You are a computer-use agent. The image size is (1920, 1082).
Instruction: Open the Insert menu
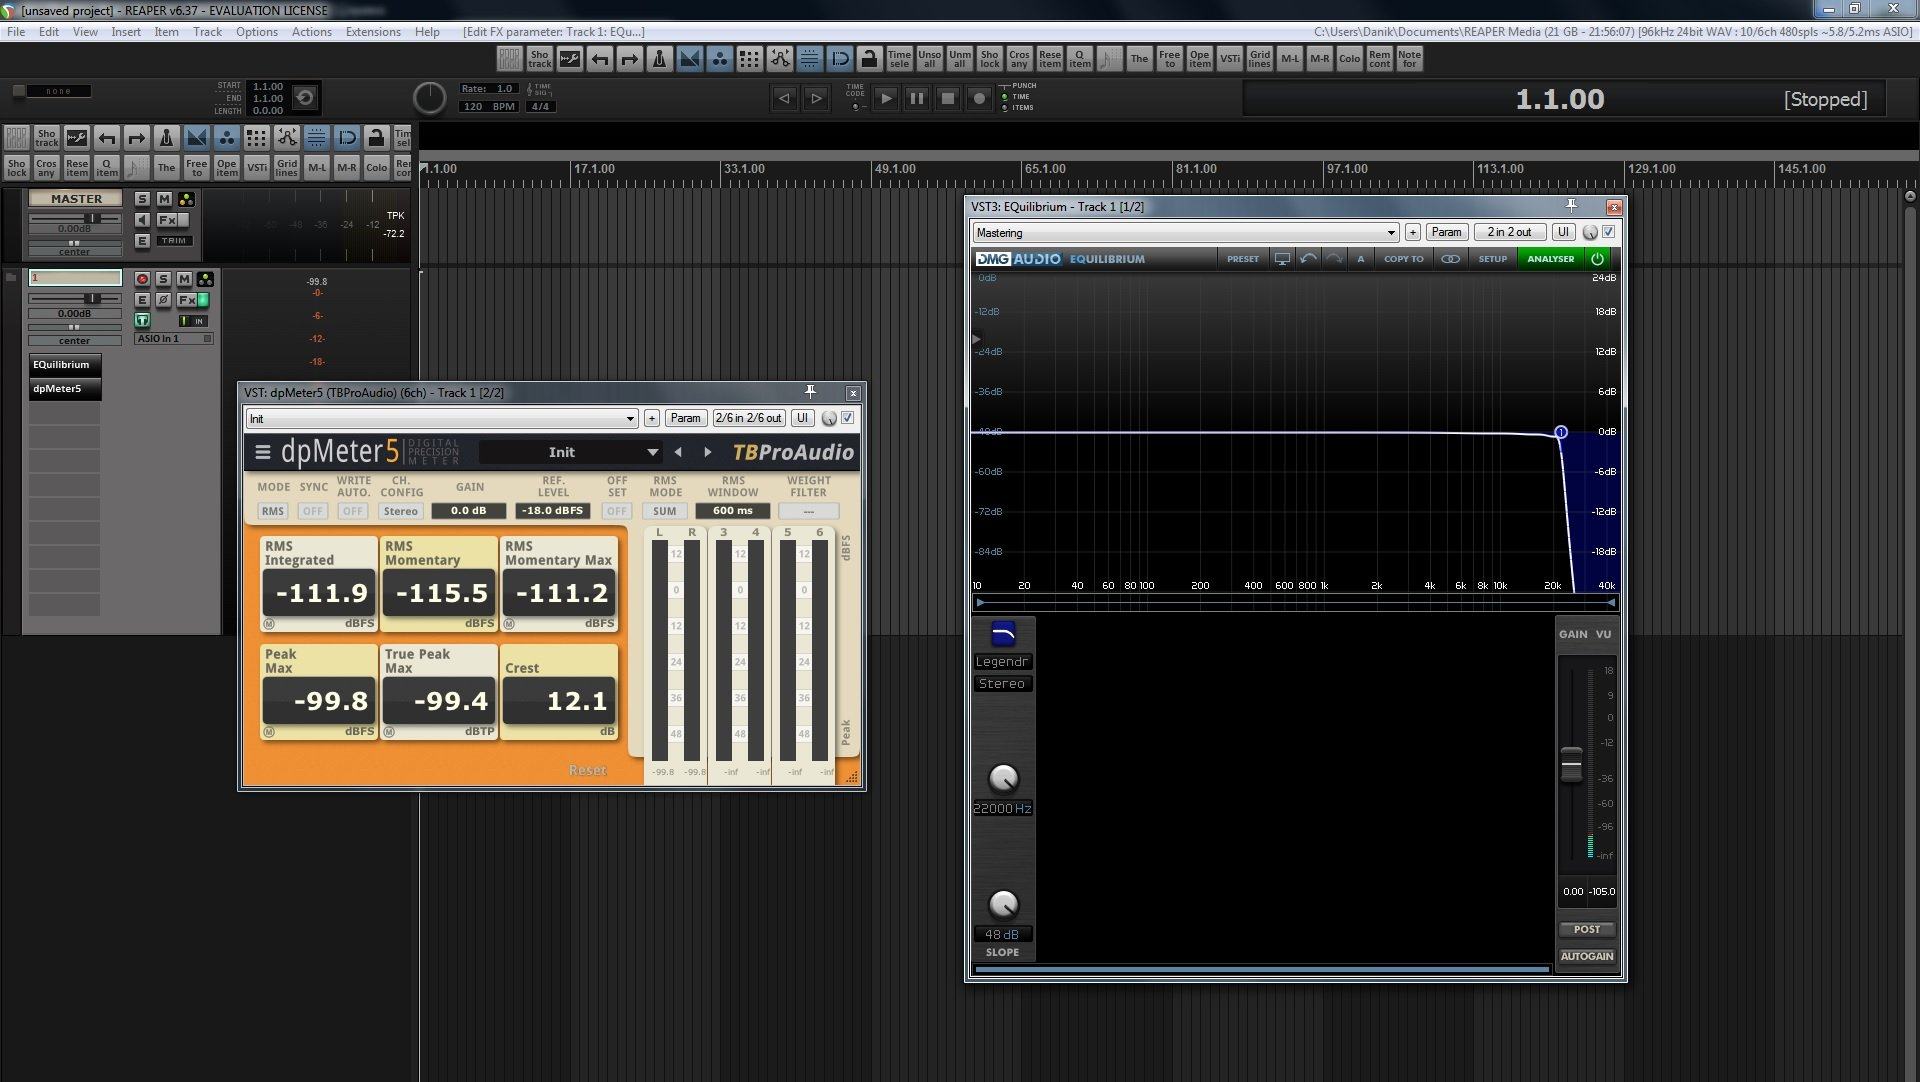pyautogui.click(x=126, y=32)
